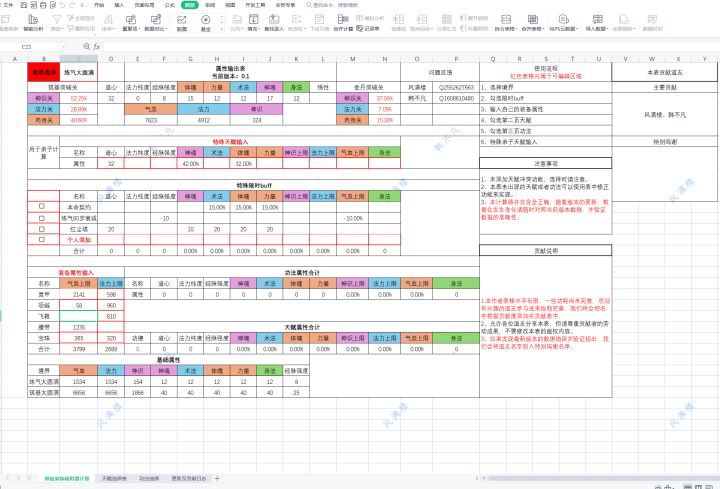Open the 天赋选择表 sheet tab

(x=114, y=478)
